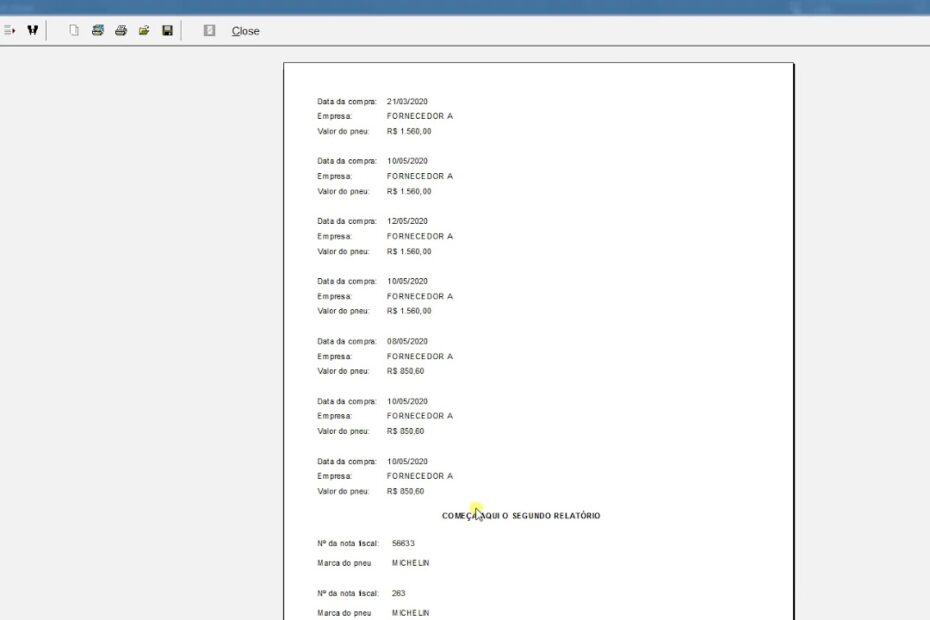This screenshot has width=930, height=620.
Task: Click the invoice number 263
Action: [399, 593]
